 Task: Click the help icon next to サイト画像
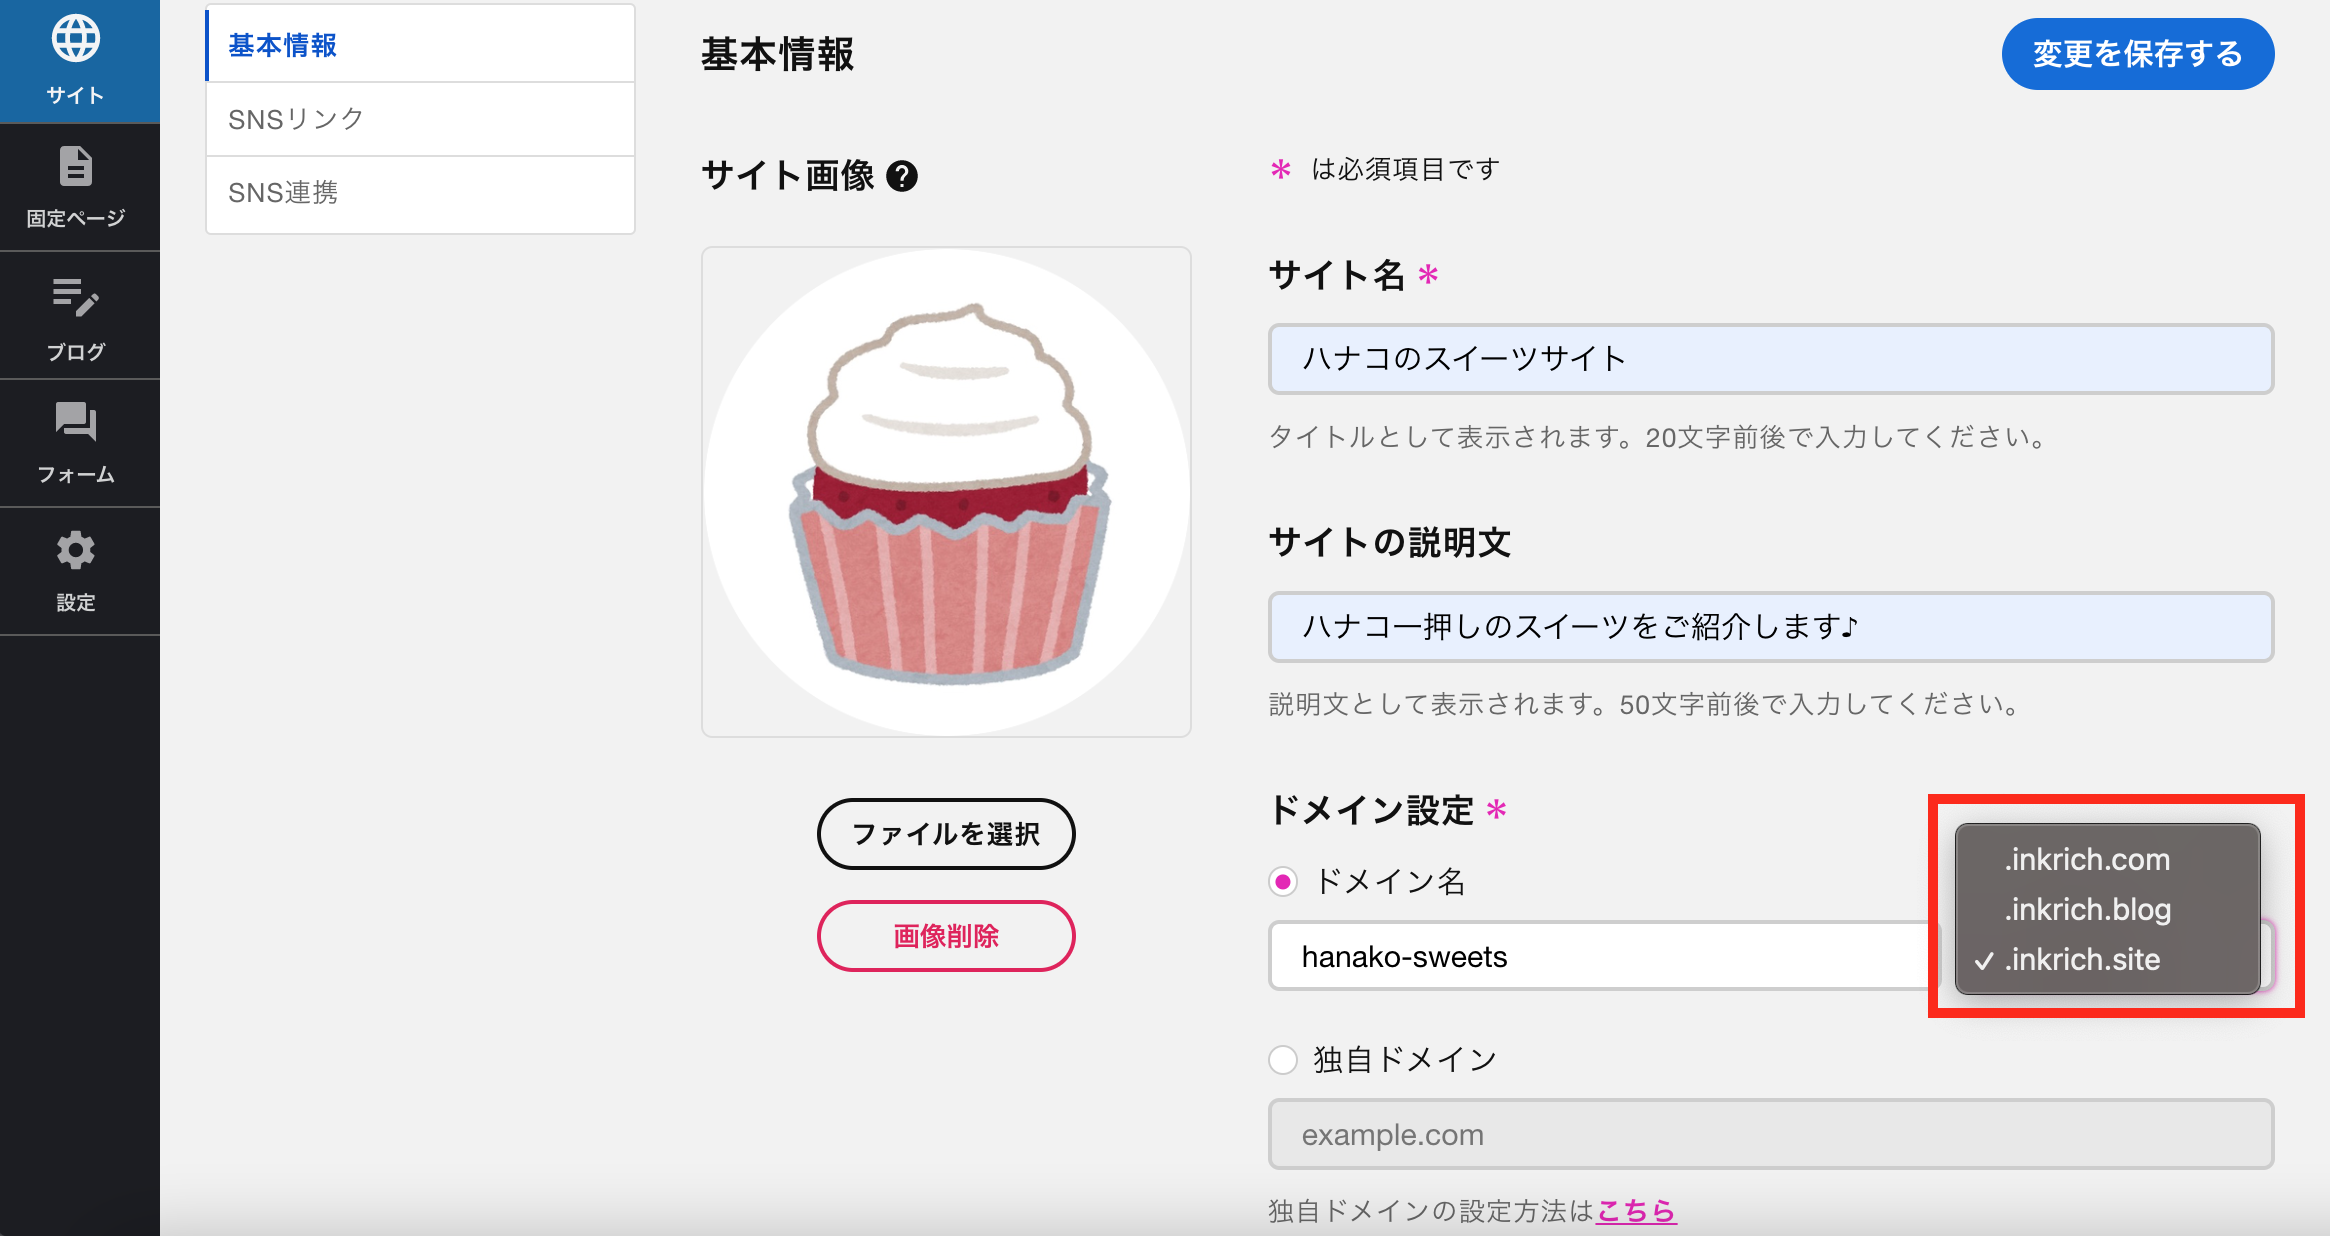[902, 176]
